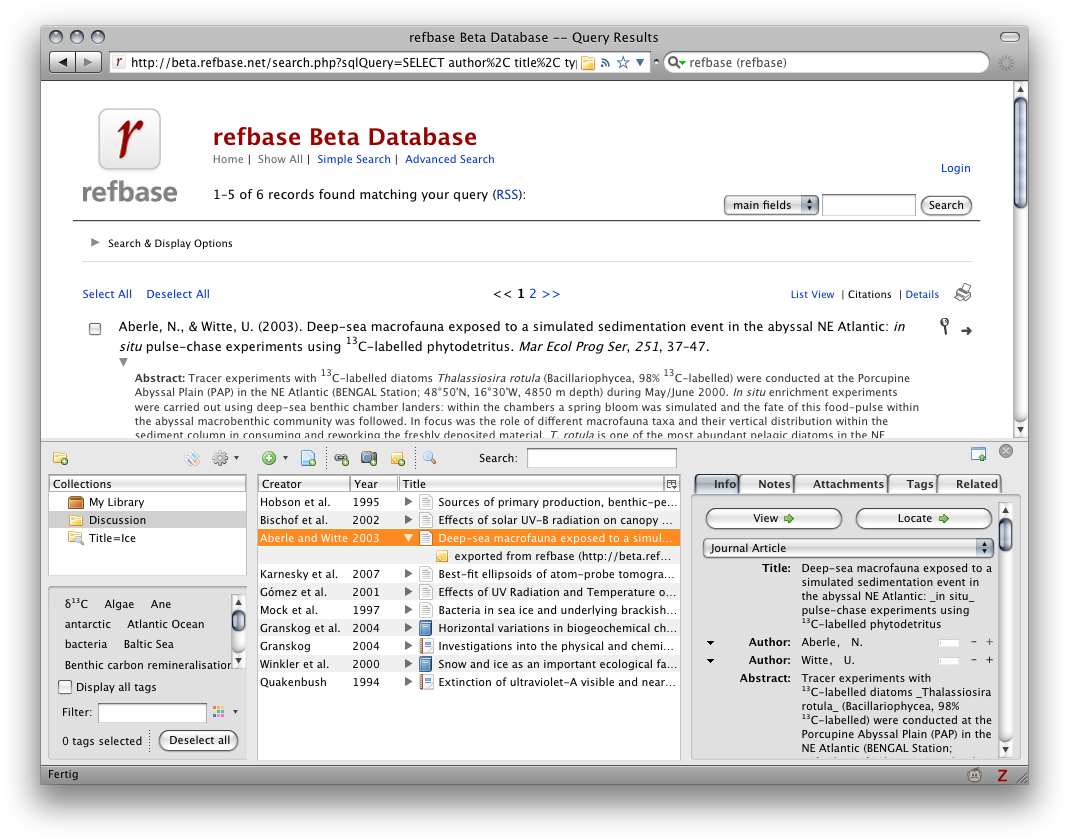Open column picker icon in items list header
The image size is (1069, 840).
pos(672,484)
